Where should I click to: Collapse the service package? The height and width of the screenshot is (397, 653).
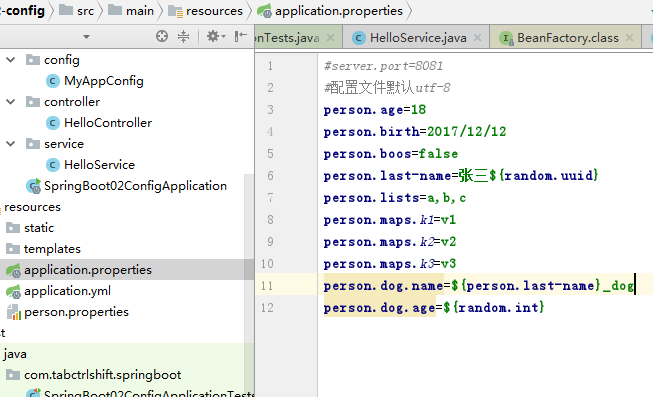tap(11, 144)
